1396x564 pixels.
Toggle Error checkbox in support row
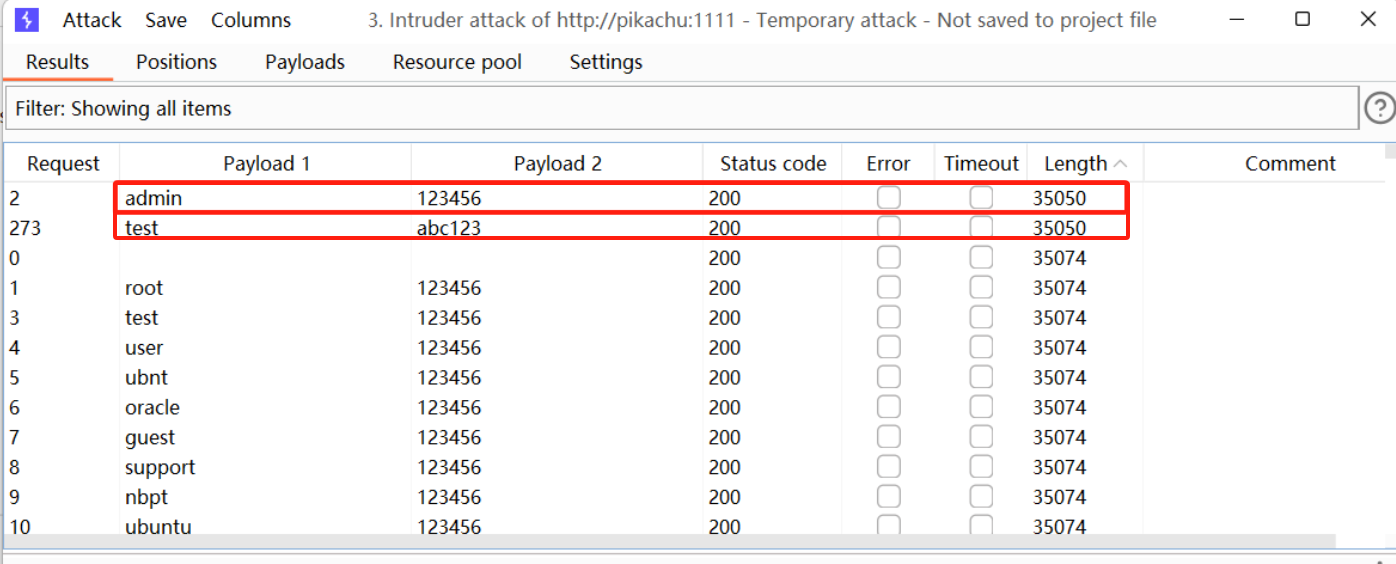pos(889,468)
